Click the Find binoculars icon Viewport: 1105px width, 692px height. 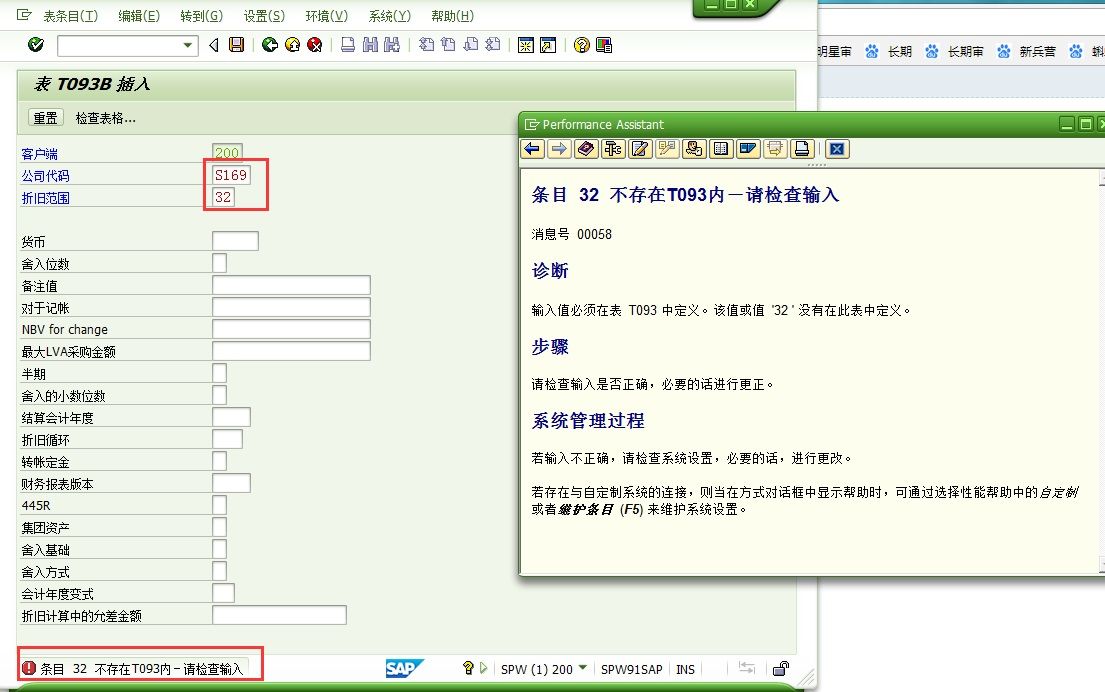[370, 45]
